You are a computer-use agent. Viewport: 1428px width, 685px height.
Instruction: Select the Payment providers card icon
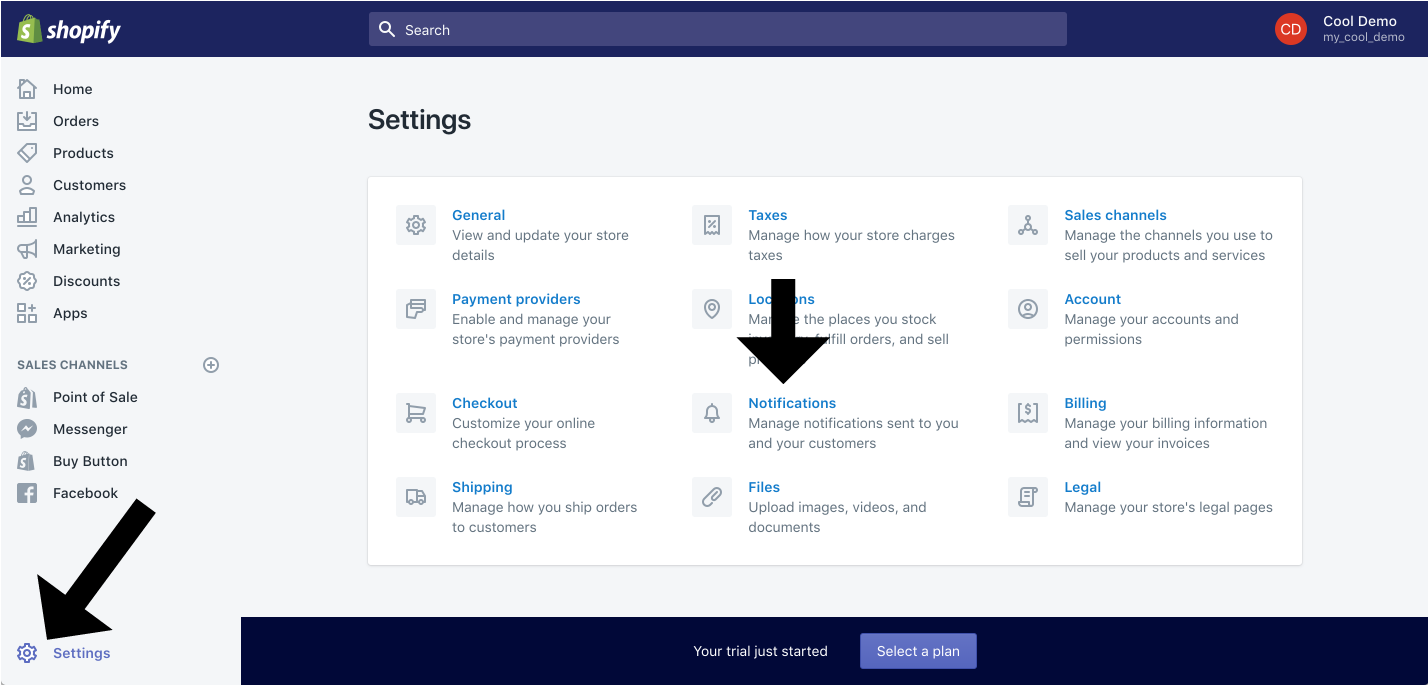coord(416,309)
